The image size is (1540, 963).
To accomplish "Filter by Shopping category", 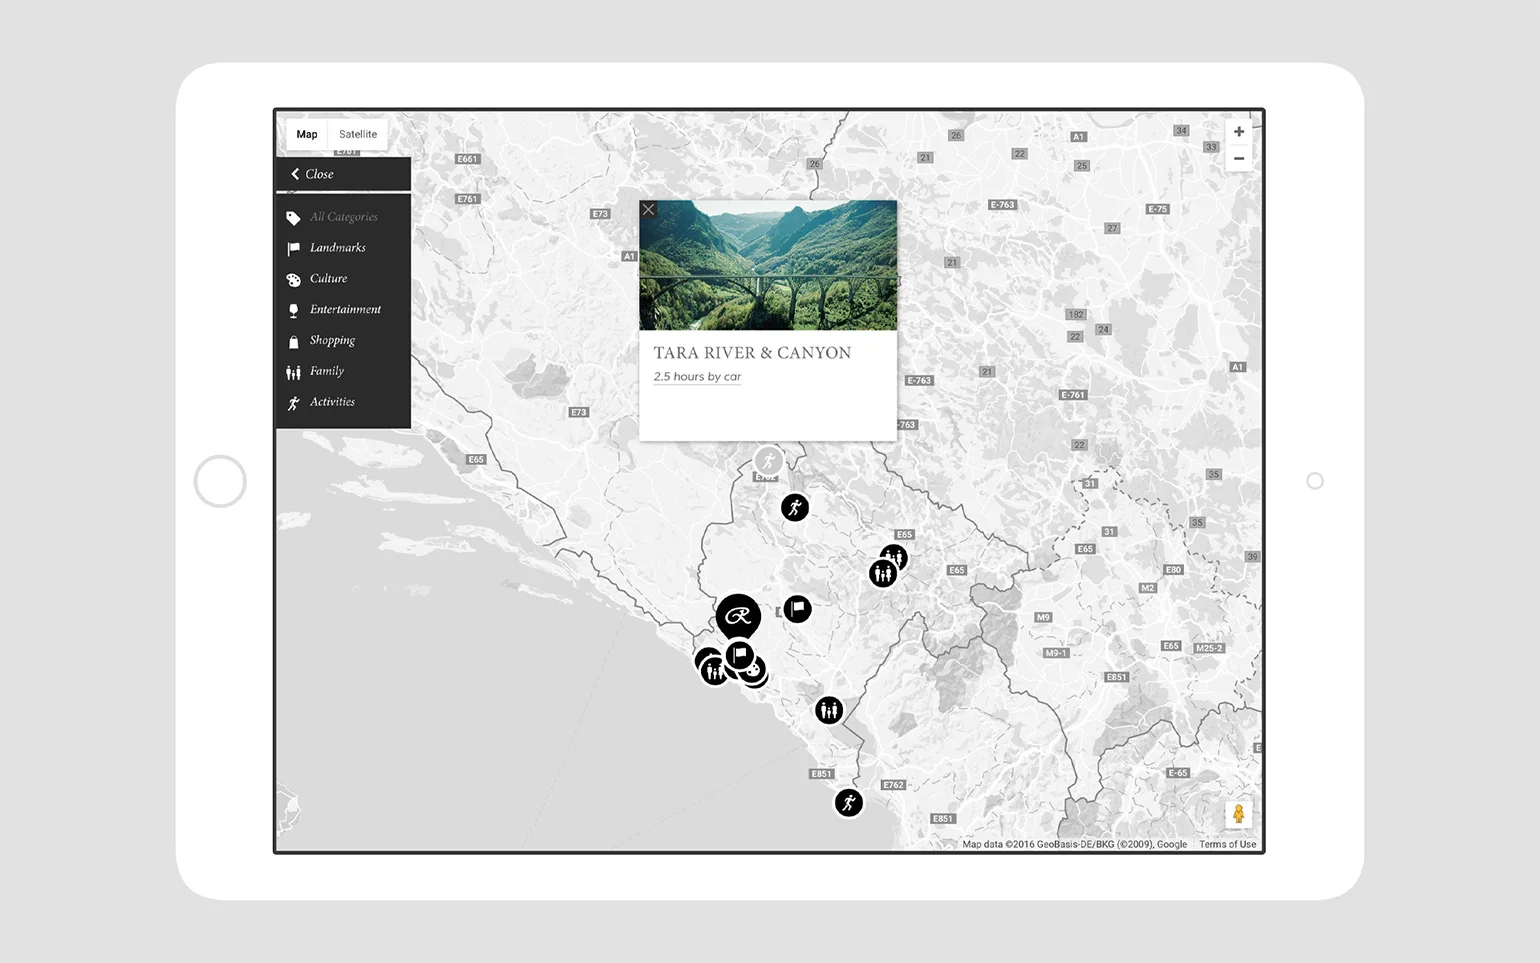I will 332,341.
